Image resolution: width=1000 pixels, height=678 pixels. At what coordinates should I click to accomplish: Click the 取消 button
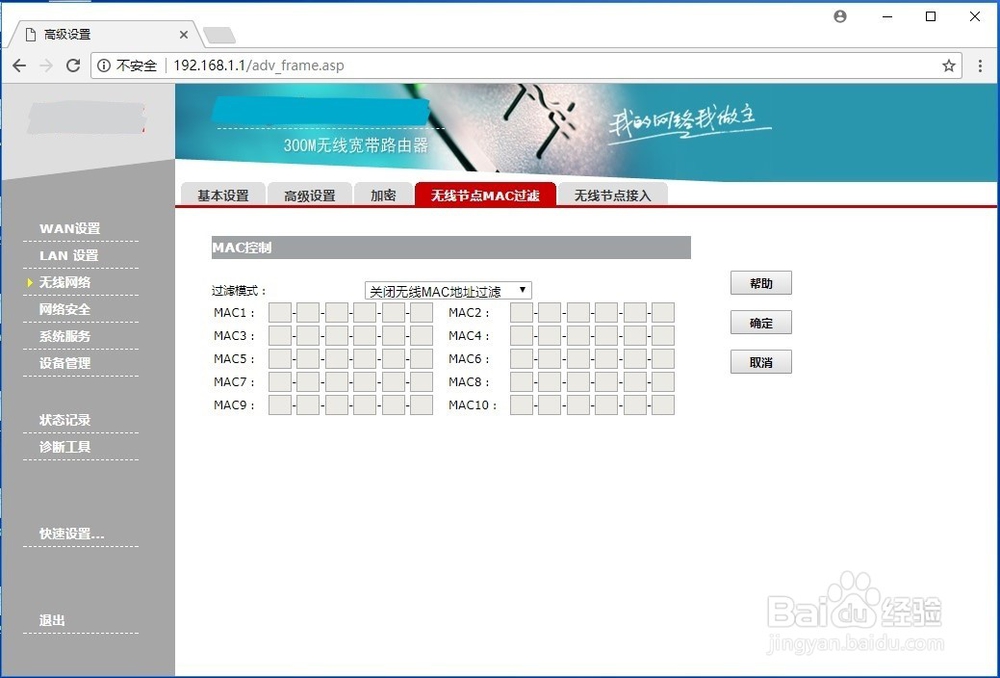coord(761,362)
